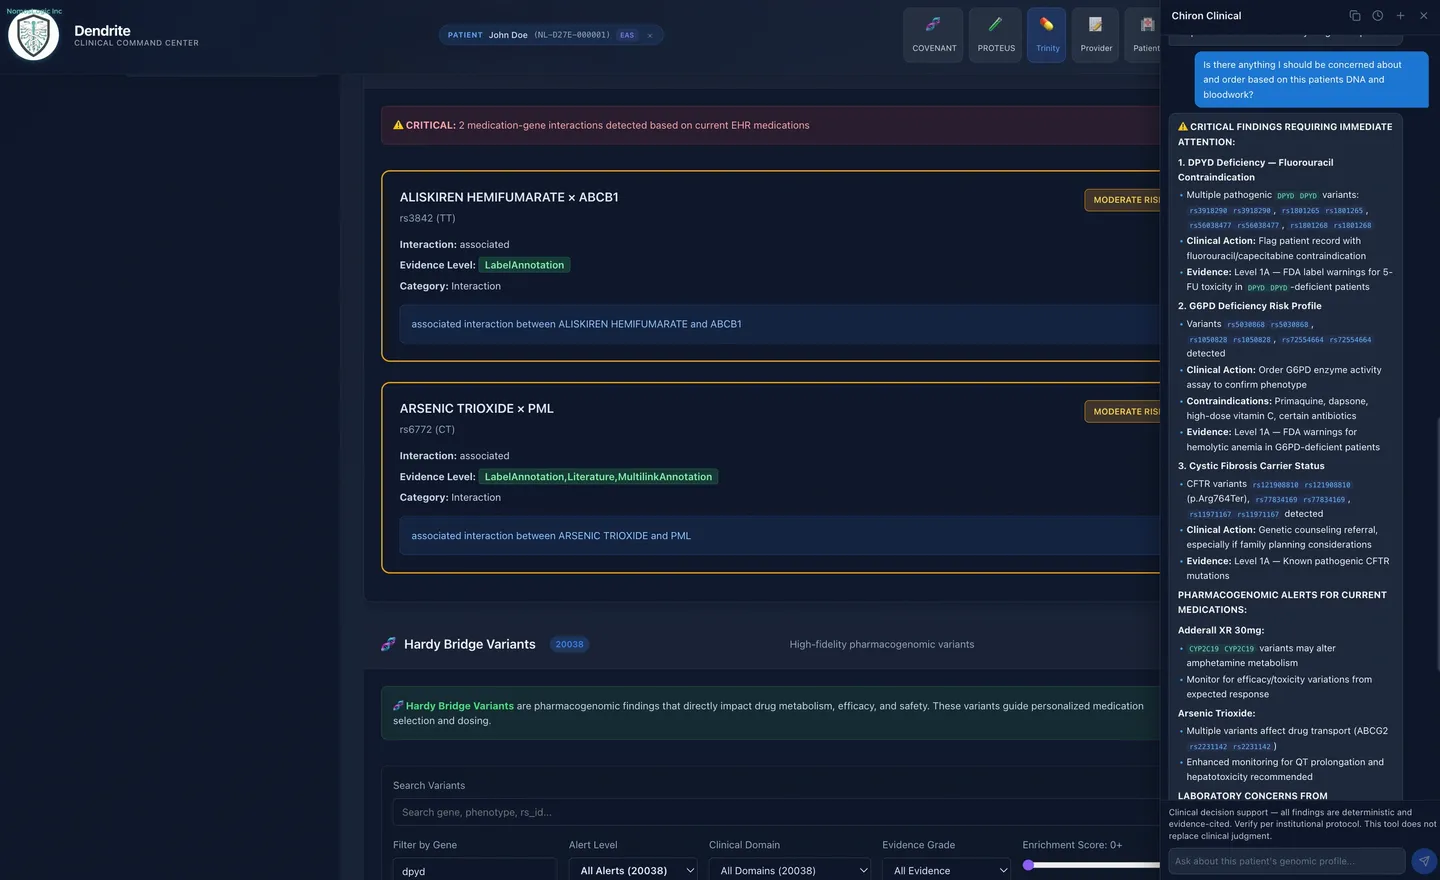Image resolution: width=1440 pixels, height=880 pixels.
Task: Click the Filter by Gene field
Action: [473, 870]
